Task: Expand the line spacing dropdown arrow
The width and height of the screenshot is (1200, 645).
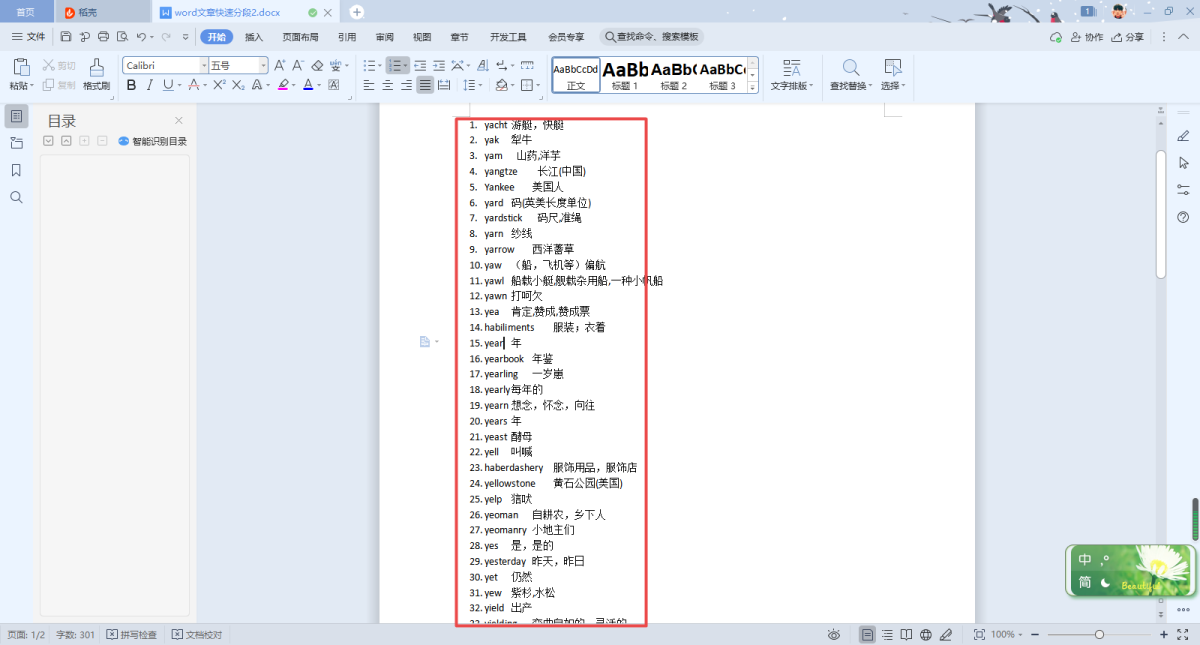Action: click(479, 85)
